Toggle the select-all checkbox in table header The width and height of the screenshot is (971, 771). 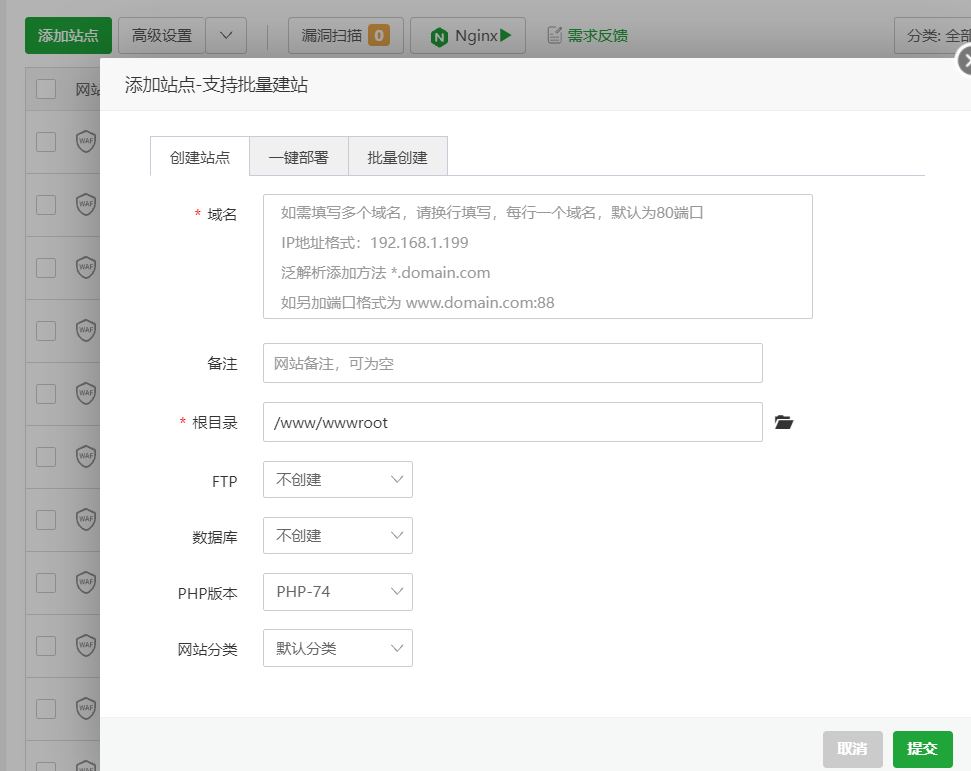tap(46, 89)
